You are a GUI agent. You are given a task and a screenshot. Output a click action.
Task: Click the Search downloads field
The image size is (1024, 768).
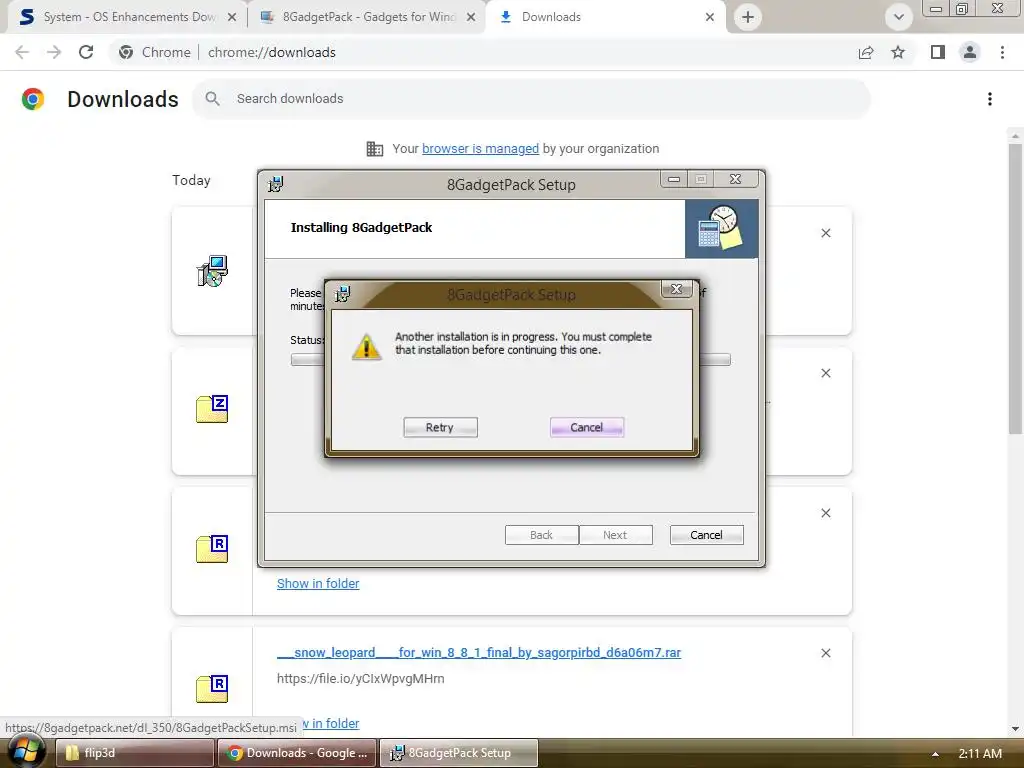coord(530,99)
